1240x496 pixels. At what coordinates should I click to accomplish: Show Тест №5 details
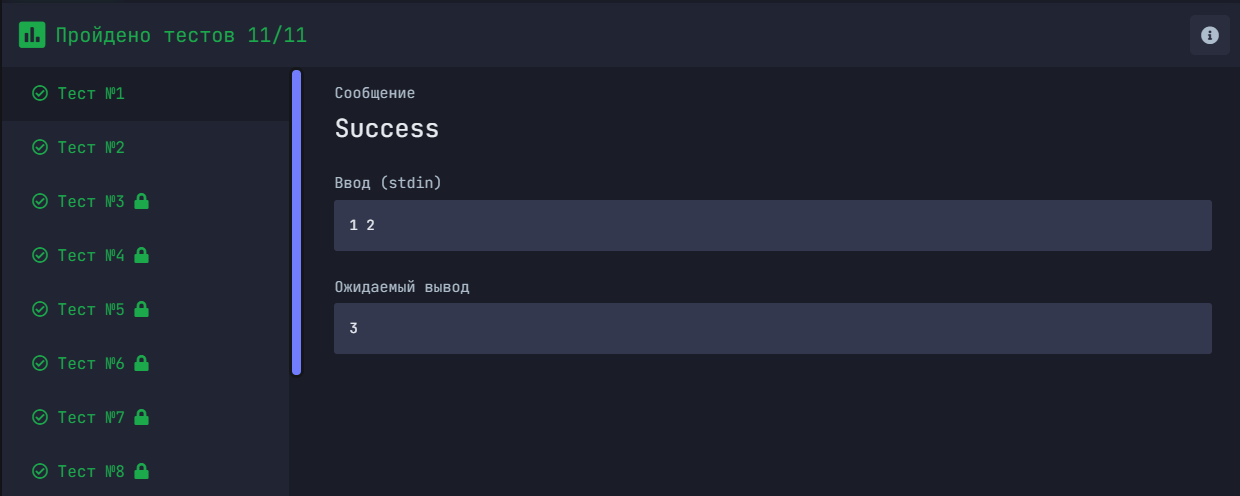[x=91, y=310]
